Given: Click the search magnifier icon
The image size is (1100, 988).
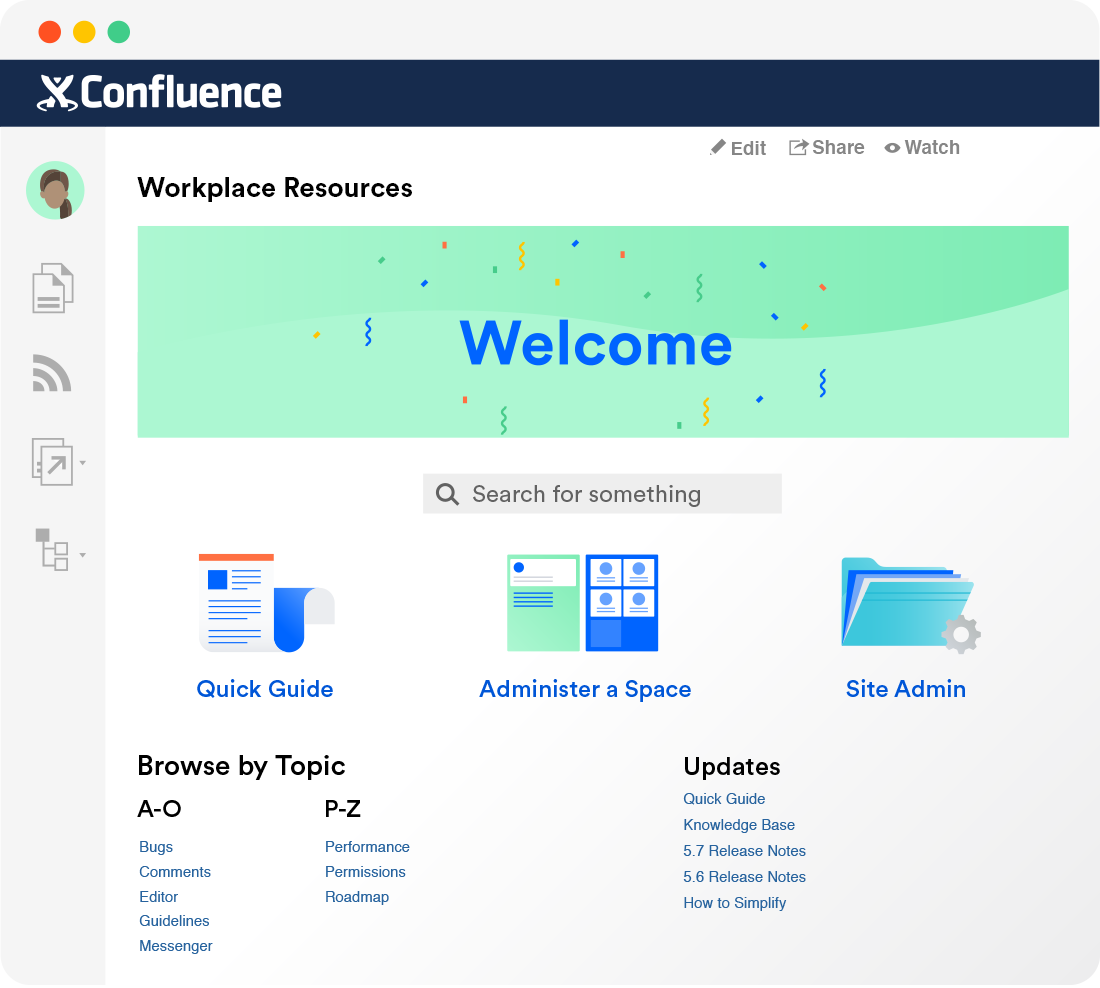Looking at the screenshot, I should coord(446,493).
